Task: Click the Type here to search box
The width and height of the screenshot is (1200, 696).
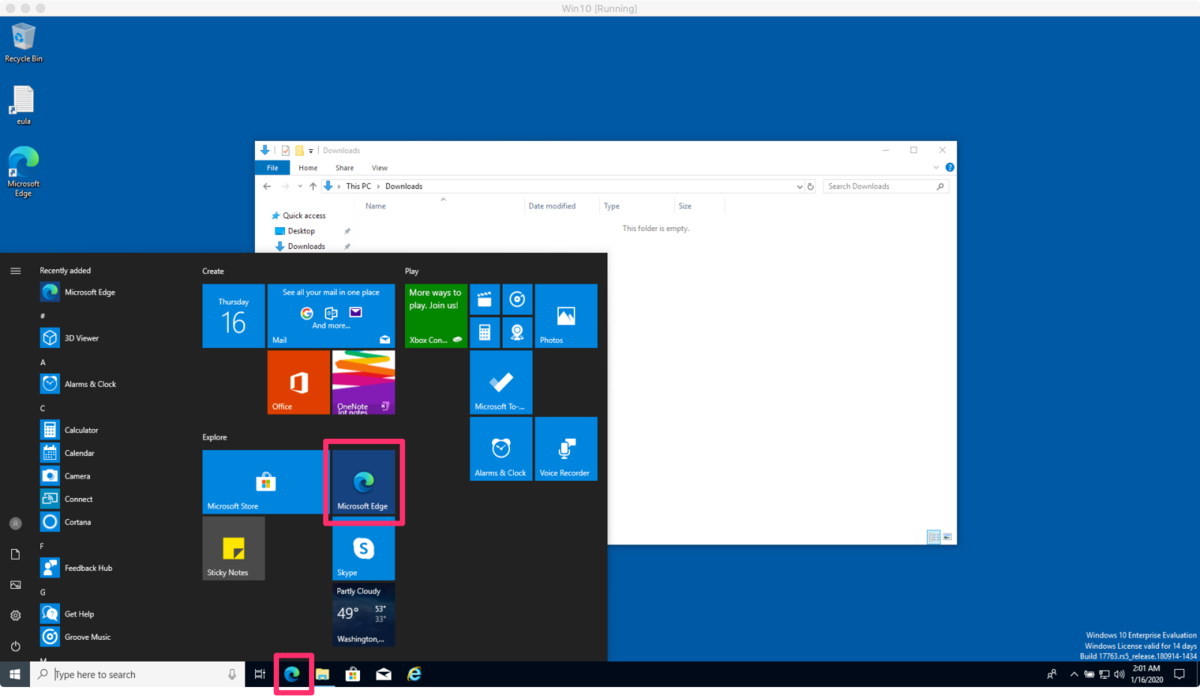Action: pos(137,675)
